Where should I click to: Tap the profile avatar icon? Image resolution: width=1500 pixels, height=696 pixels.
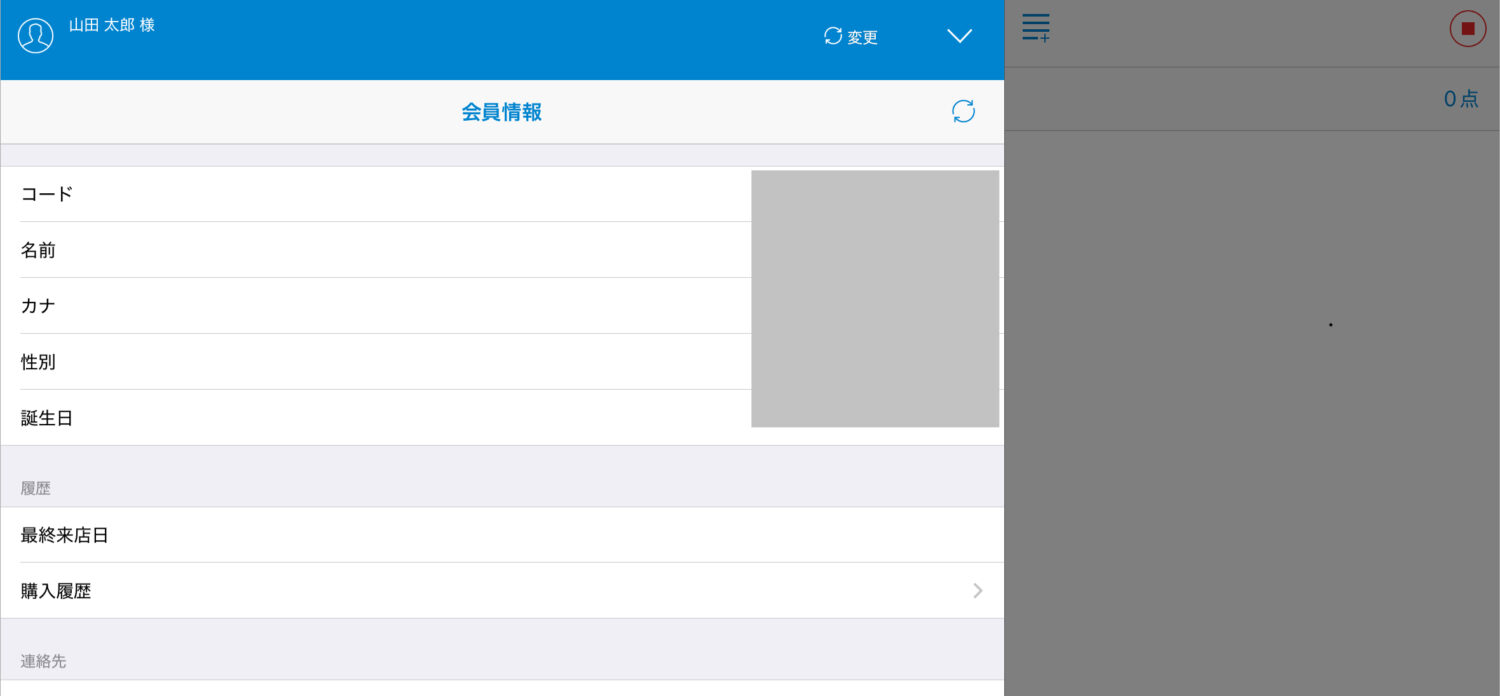point(35,35)
